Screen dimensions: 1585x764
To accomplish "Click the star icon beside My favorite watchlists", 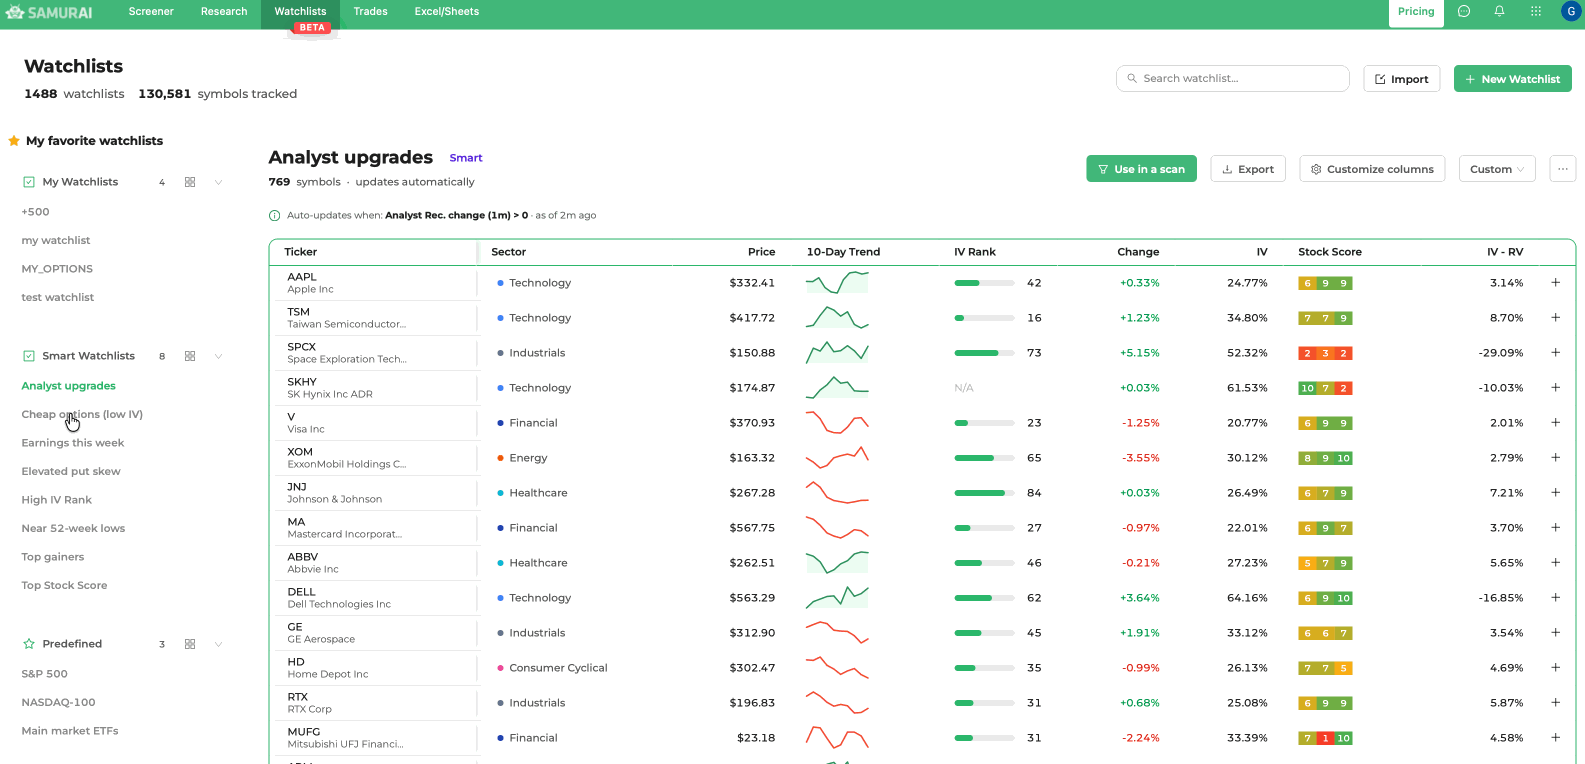I will coord(14,141).
